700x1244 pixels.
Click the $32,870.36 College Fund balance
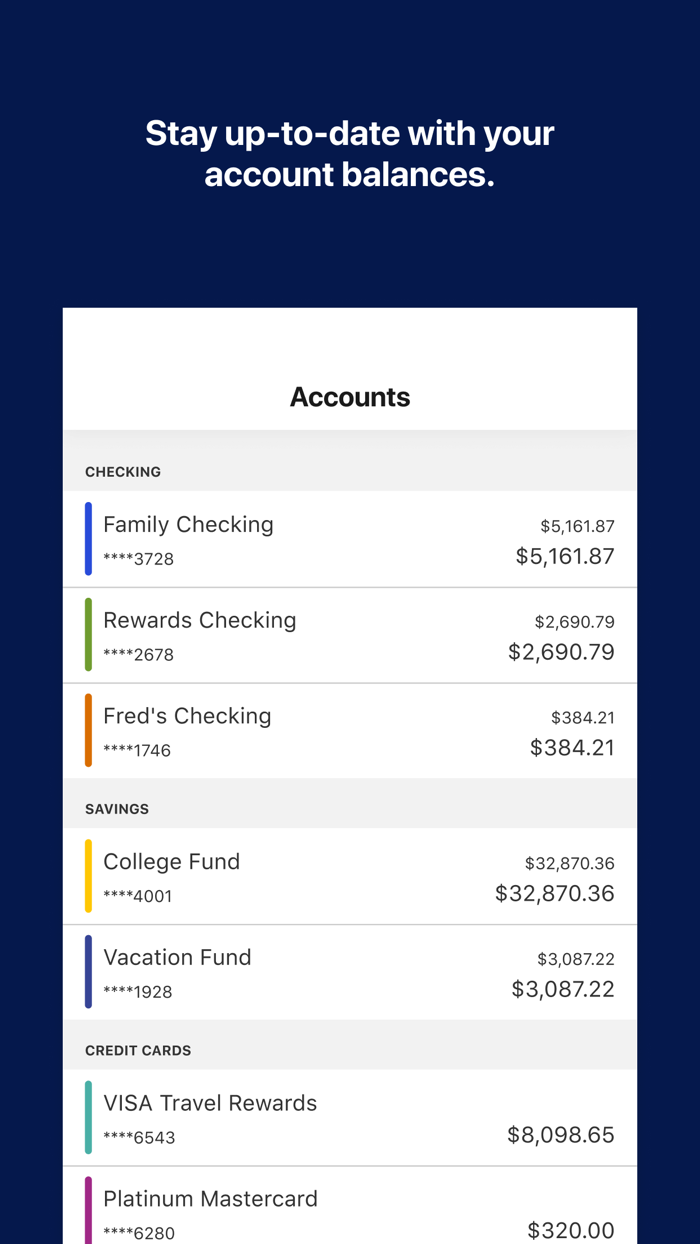tap(555, 893)
